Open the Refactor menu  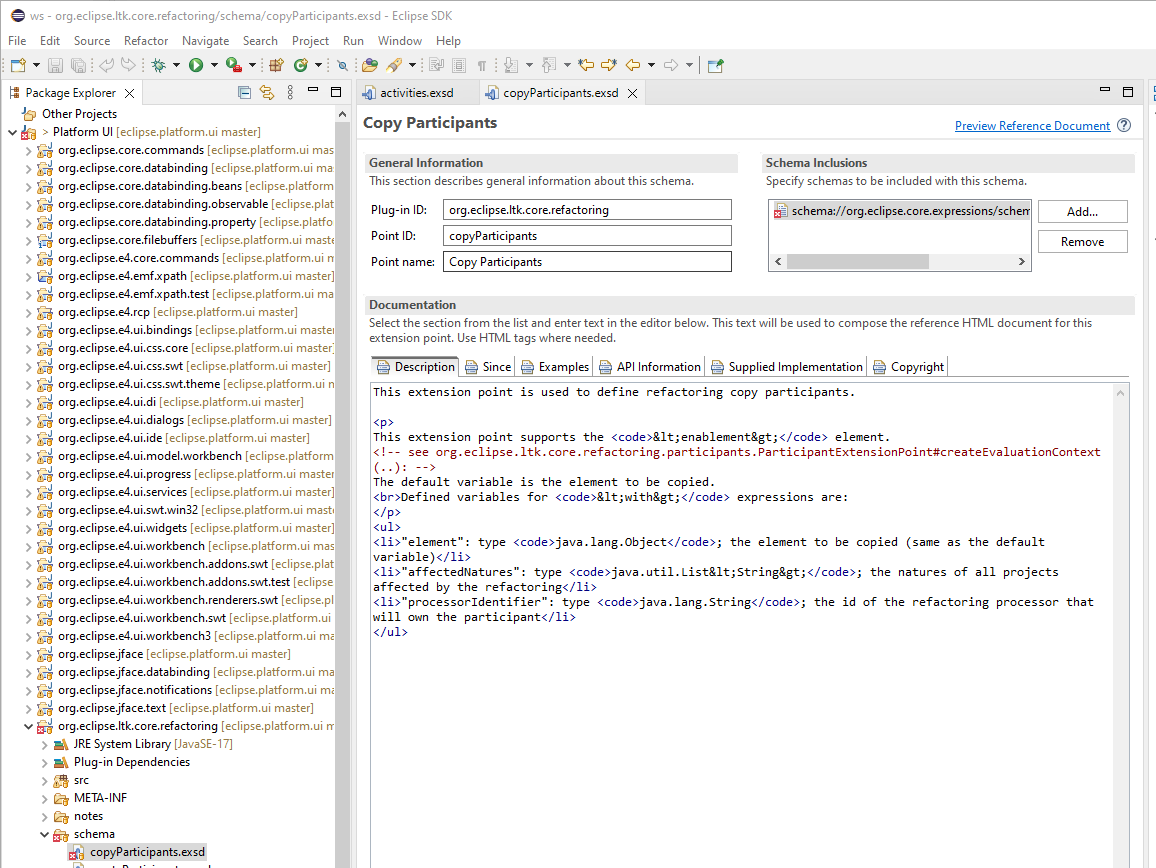pos(146,41)
